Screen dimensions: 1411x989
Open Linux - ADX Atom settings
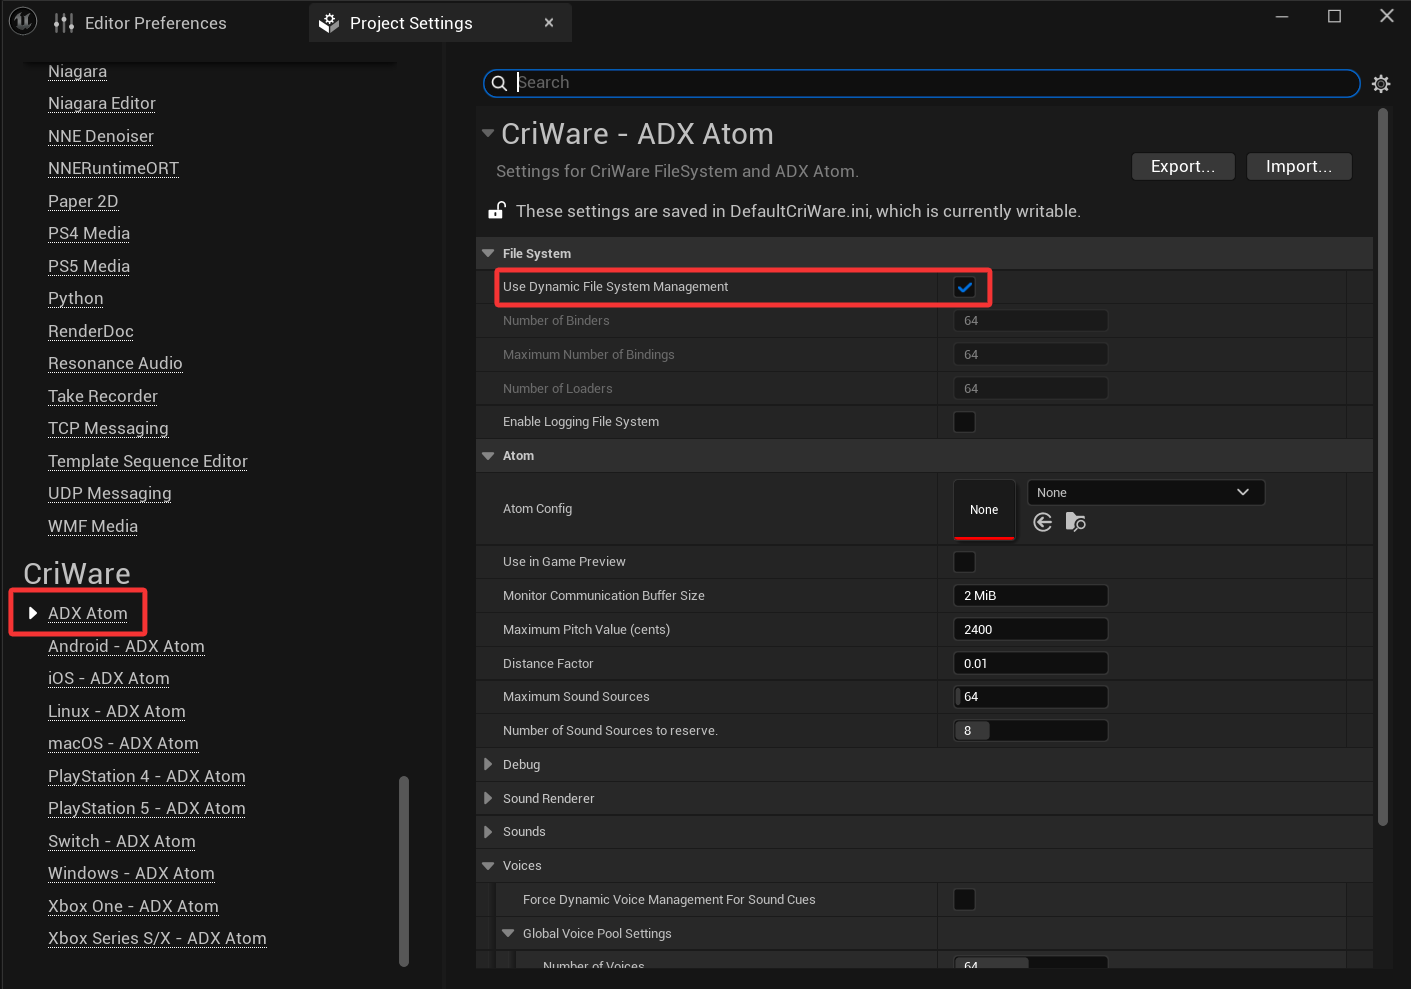117,712
